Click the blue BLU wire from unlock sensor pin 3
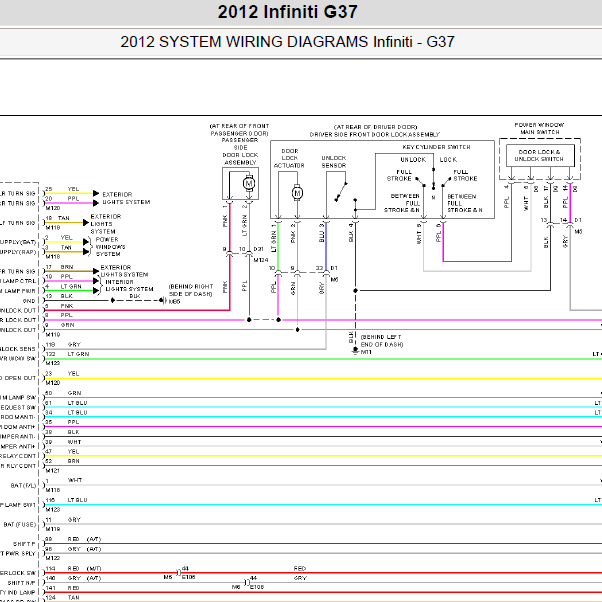Screen dimensions: 602x602 [x=326, y=246]
